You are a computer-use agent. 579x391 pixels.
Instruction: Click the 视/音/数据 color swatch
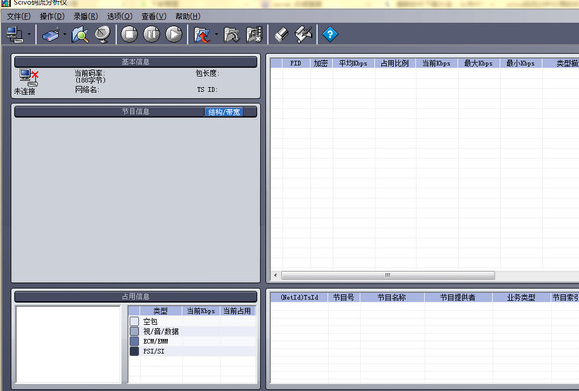(134, 331)
